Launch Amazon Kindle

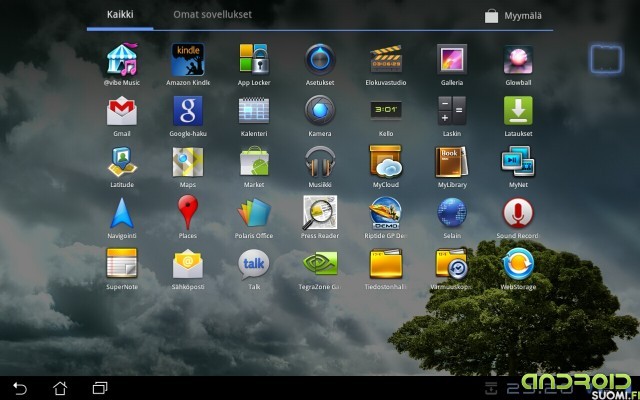point(188,60)
